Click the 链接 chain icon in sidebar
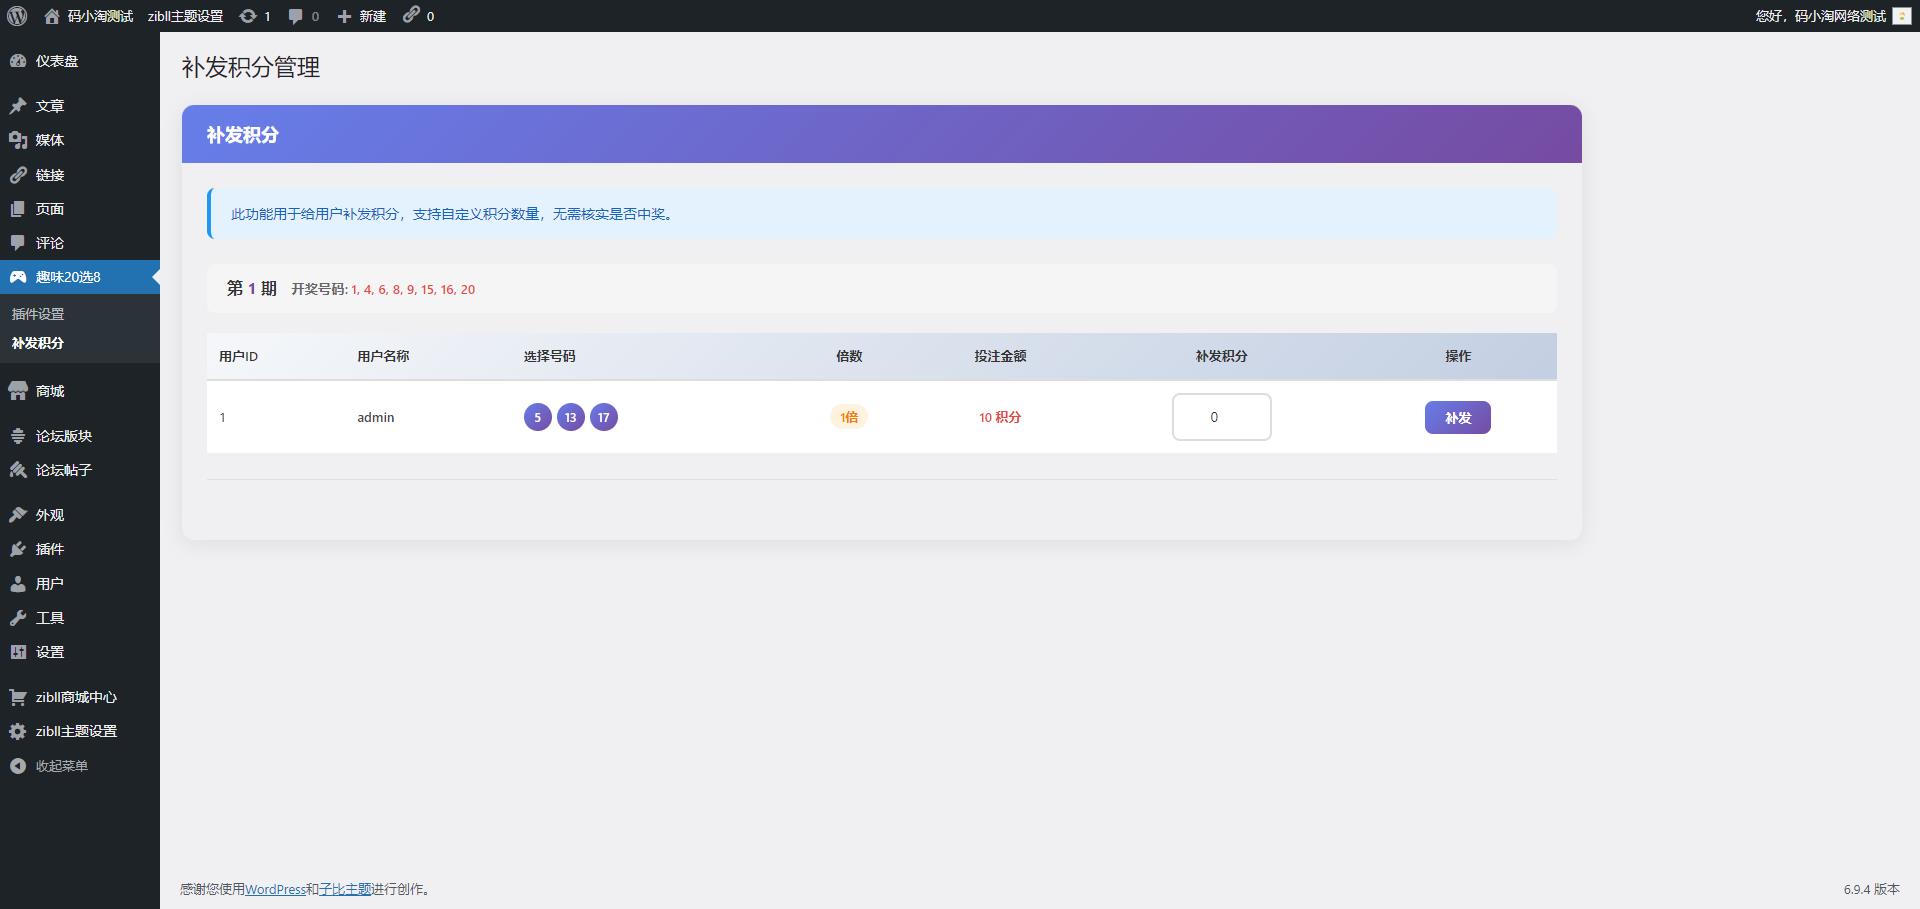The height and width of the screenshot is (909, 1920). pyautogui.click(x=18, y=175)
